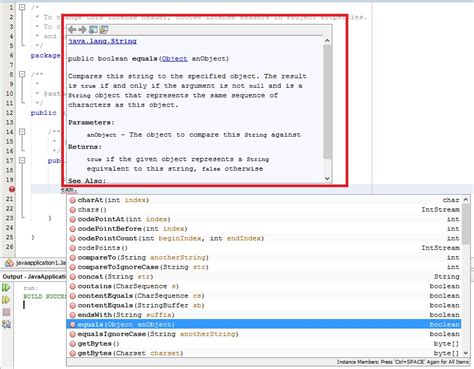Select contentEquals(CharSequence cs) completion

tap(264, 296)
